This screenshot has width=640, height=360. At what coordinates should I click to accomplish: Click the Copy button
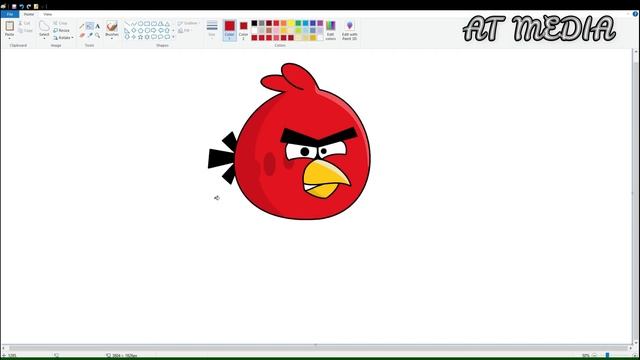(25, 31)
